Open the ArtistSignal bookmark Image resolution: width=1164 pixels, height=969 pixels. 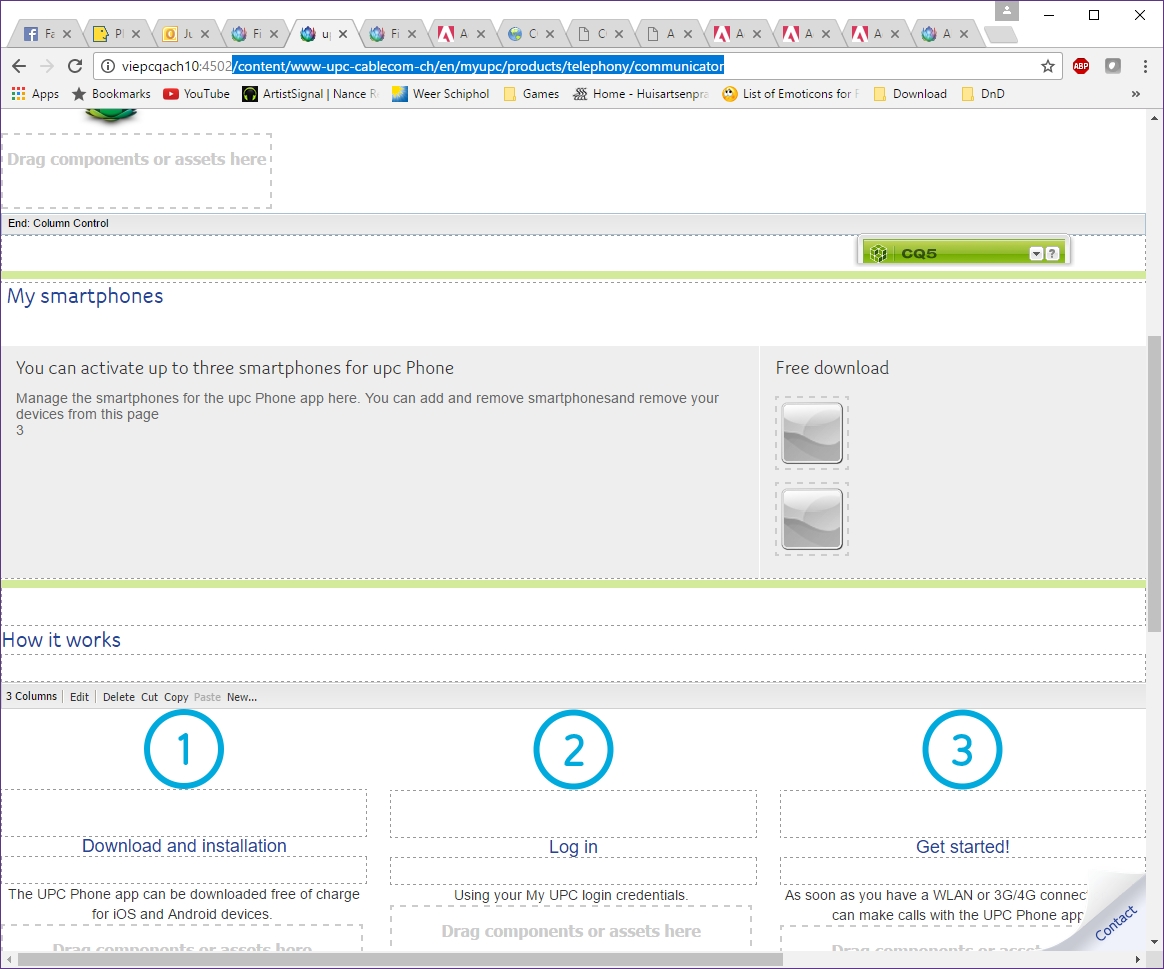coord(311,94)
